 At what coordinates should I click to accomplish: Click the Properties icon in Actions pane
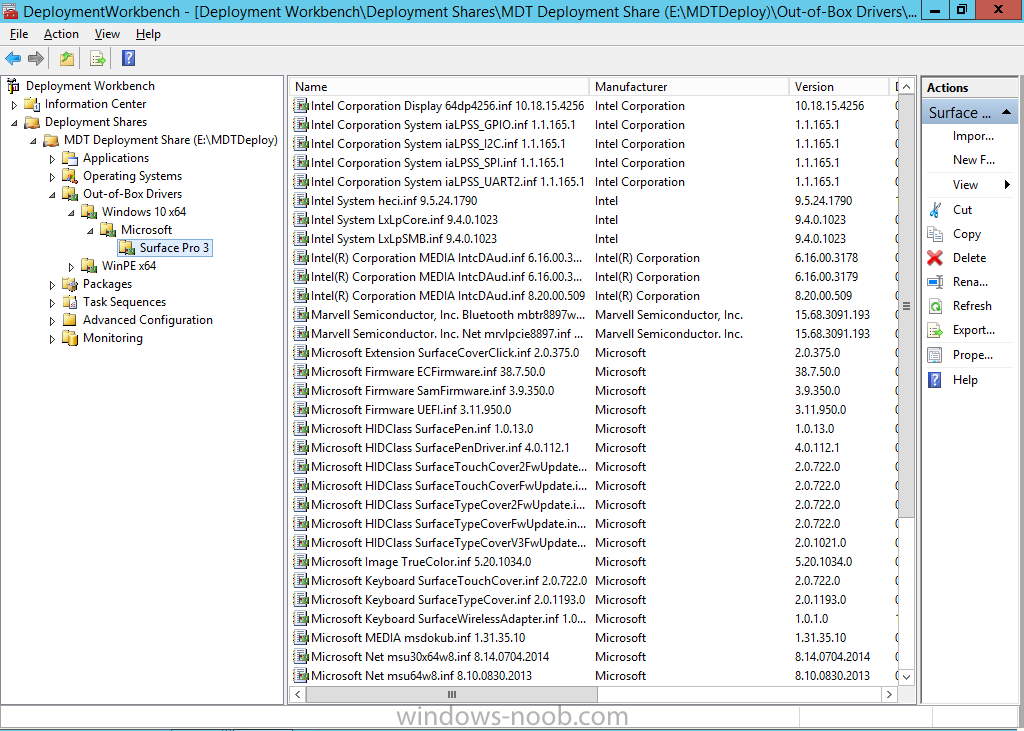tap(935, 355)
